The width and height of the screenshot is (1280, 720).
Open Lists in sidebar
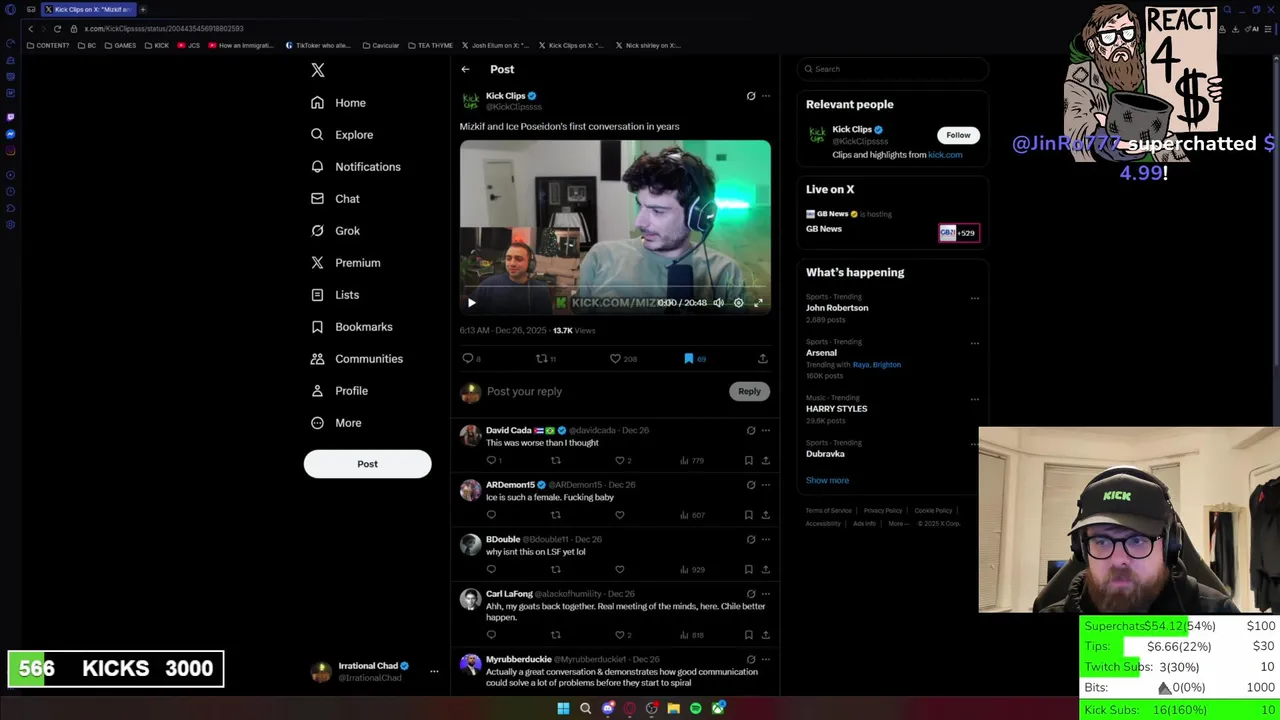click(x=335, y=295)
